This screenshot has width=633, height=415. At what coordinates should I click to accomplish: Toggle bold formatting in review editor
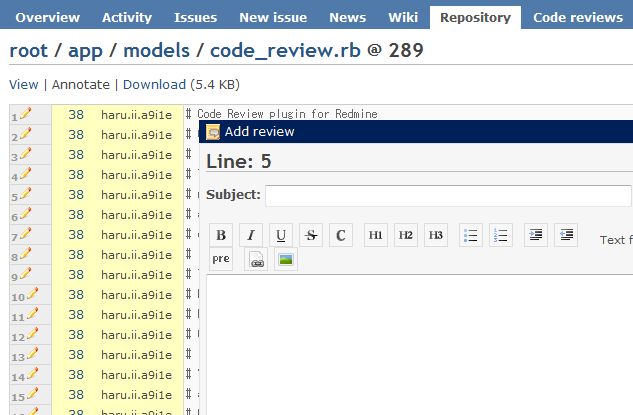tap(221, 235)
